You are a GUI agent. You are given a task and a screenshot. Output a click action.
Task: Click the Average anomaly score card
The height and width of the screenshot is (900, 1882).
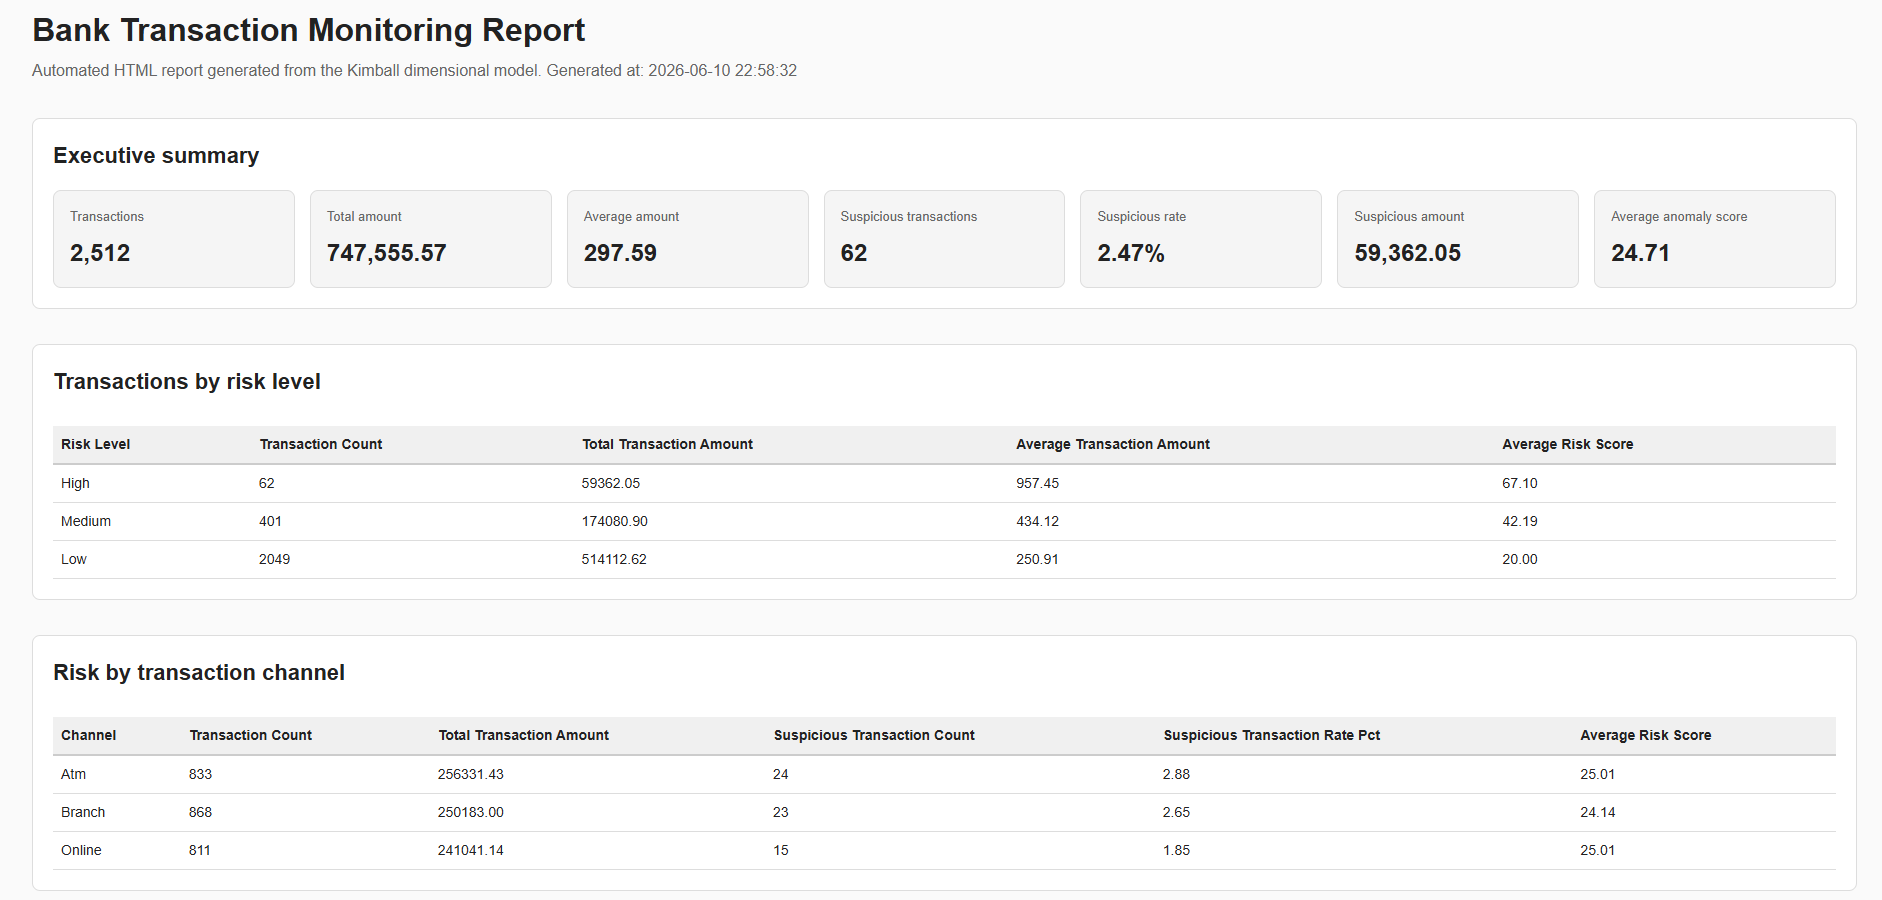click(1715, 239)
